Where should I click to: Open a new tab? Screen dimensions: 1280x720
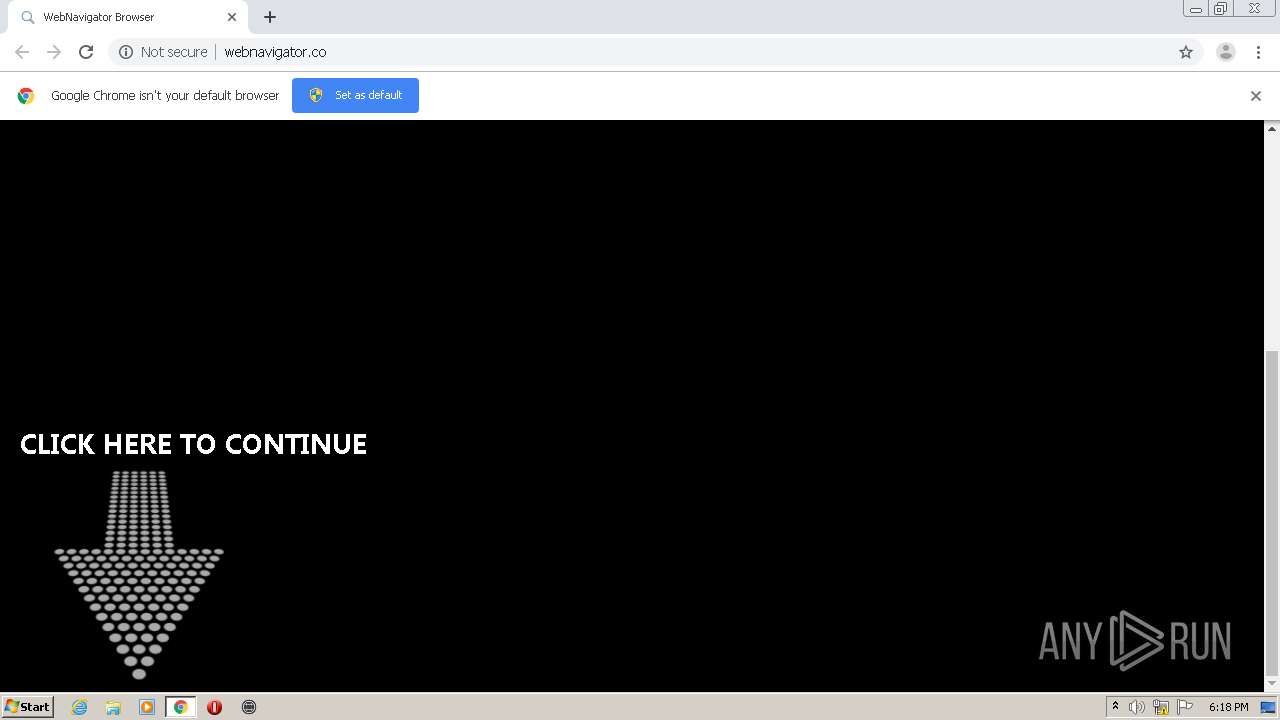pyautogui.click(x=270, y=17)
